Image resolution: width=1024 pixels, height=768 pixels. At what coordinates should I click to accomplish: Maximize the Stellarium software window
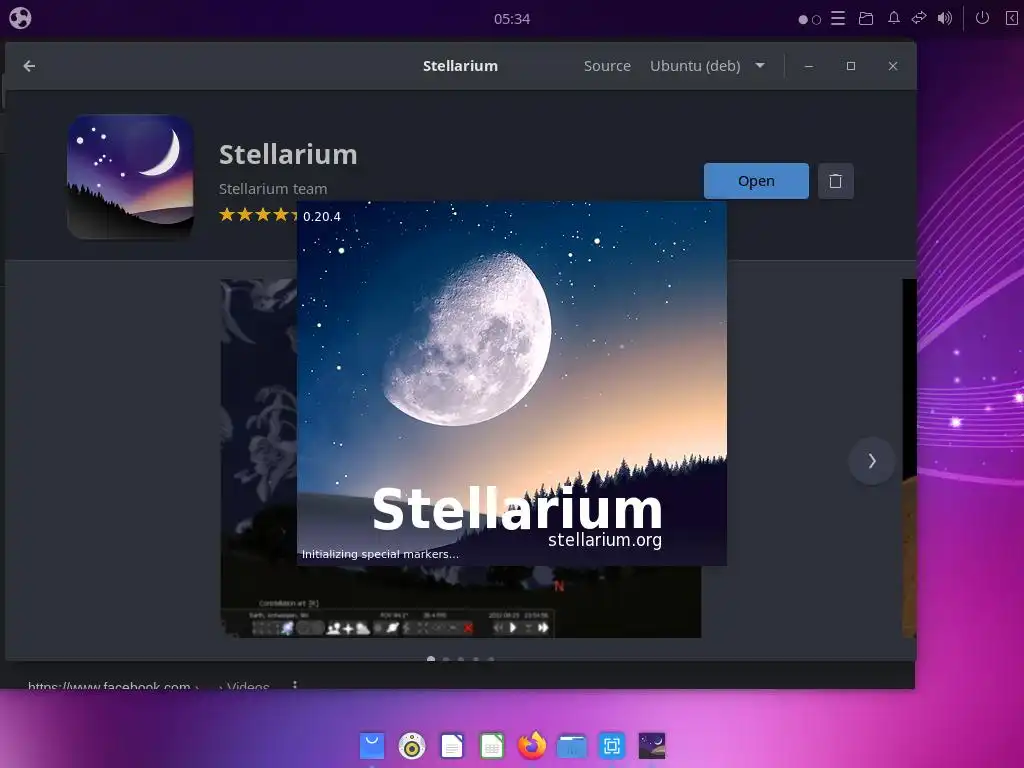point(851,66)
